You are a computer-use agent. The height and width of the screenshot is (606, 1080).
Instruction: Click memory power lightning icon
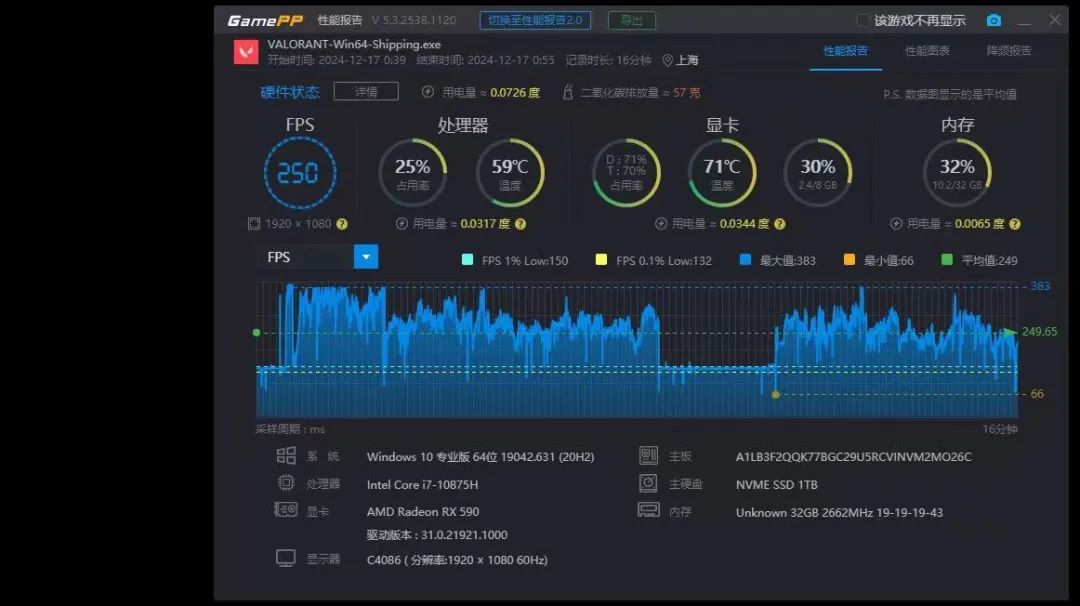pyautogui.click(x=896, y=224)
